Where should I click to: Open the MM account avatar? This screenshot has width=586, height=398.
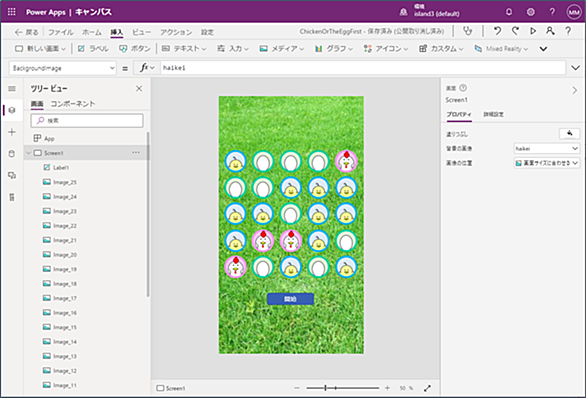pyautogui.click(x=574, y=12)
